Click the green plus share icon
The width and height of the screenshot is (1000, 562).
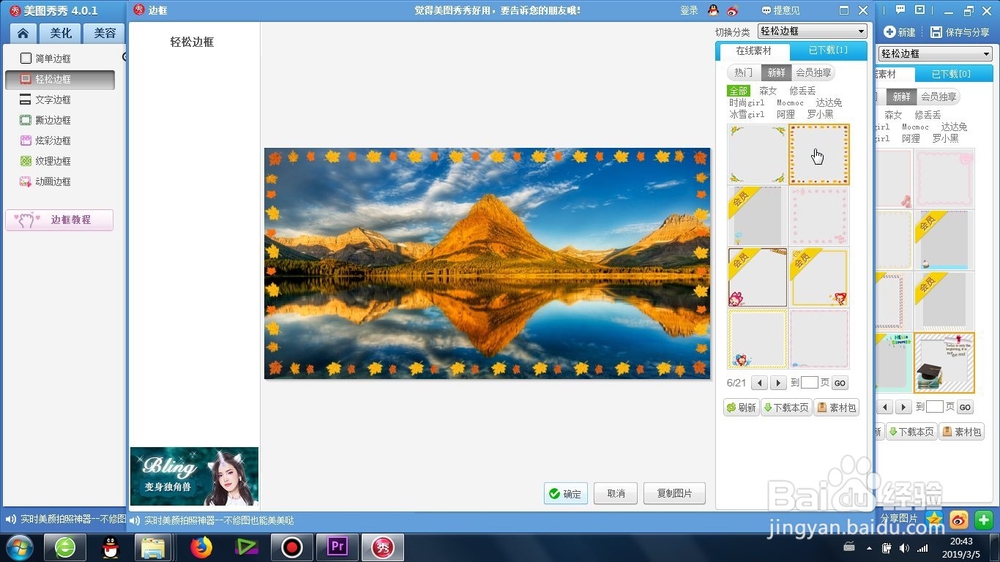point(983,520)
